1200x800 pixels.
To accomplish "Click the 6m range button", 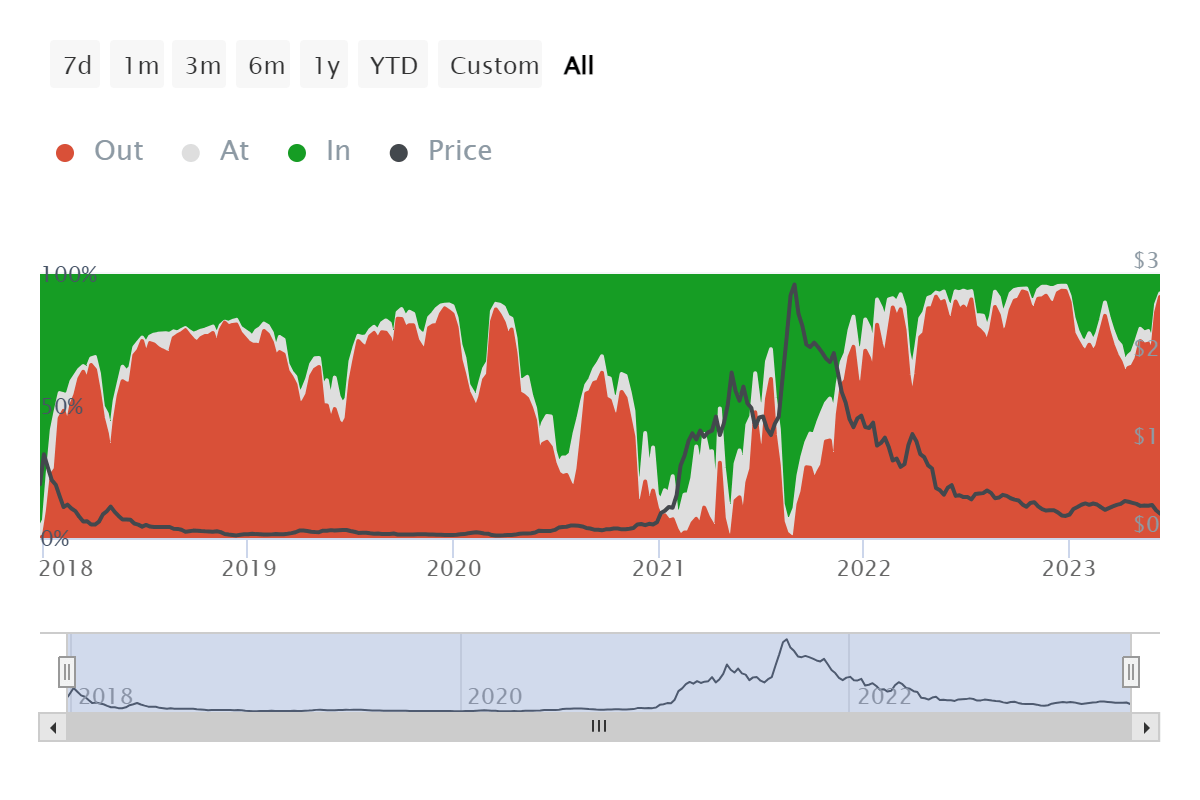I will click(x=263, y=64).
